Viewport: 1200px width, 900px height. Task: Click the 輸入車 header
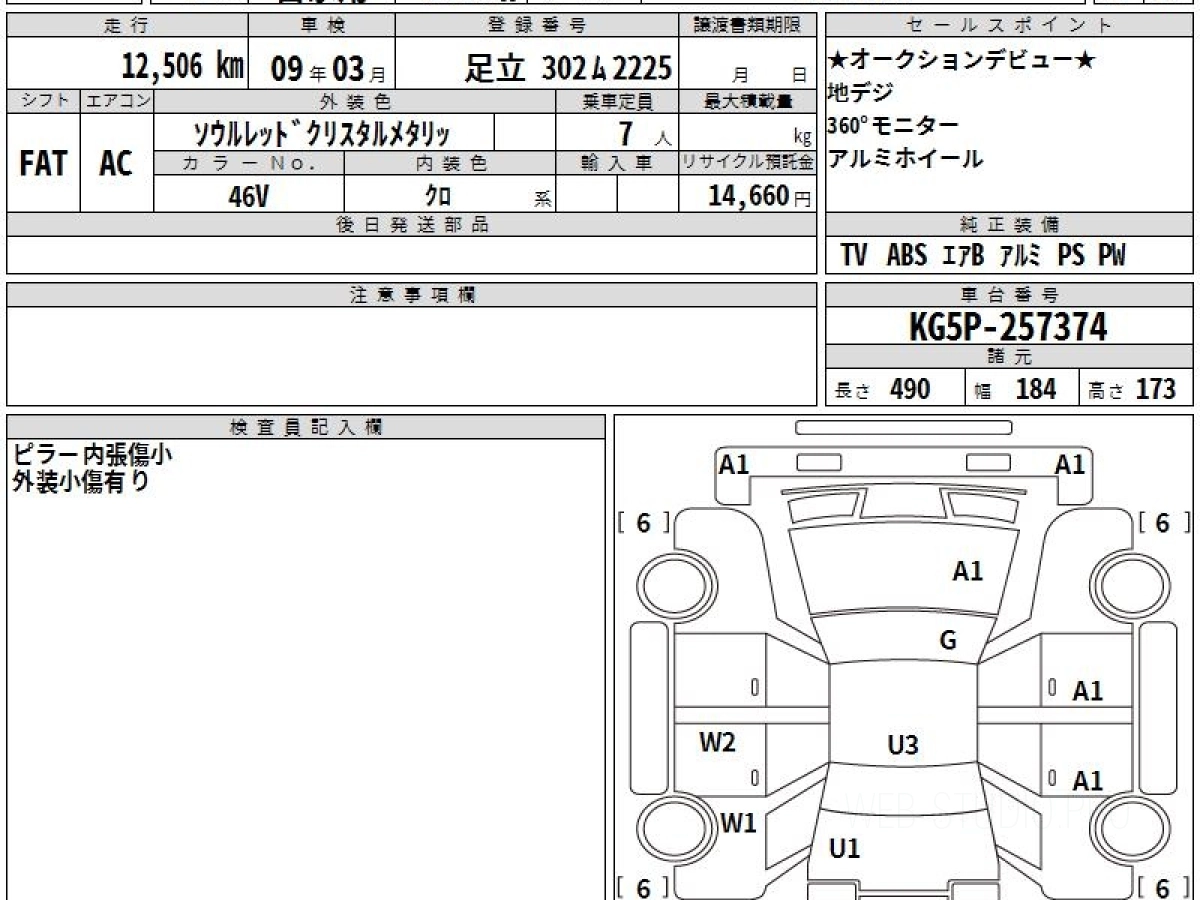click(617, 164)
